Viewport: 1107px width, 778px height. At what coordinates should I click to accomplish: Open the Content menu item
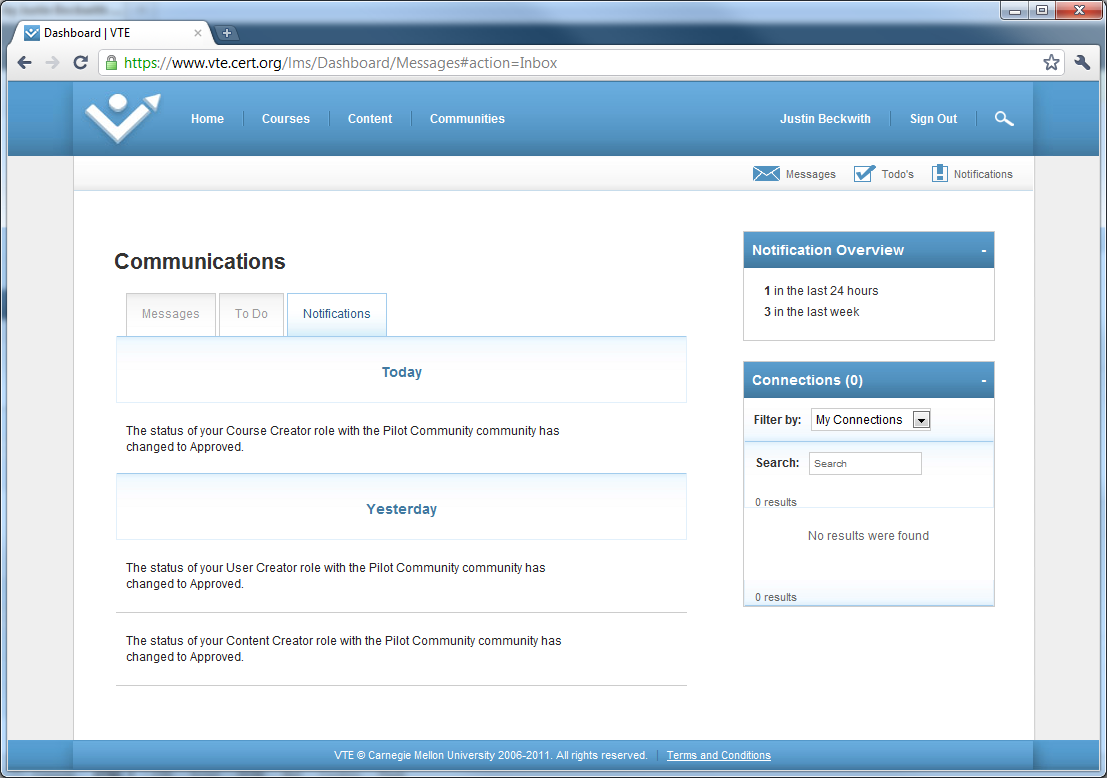[370, 119]
